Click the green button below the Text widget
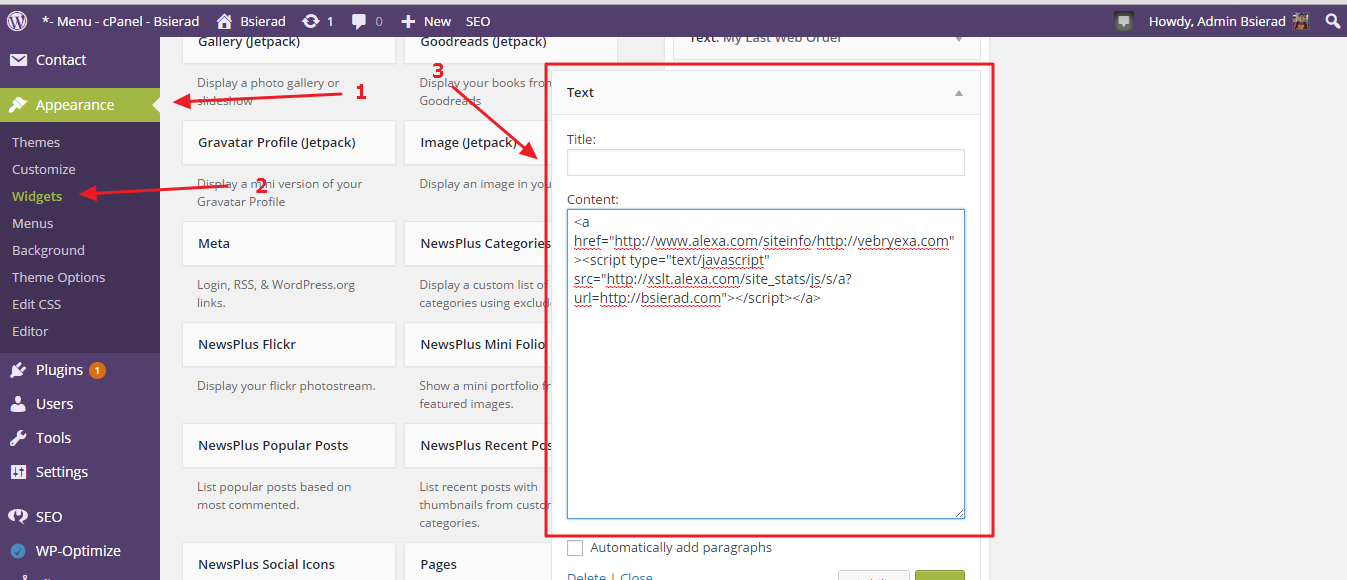The image size is (1347, 580). (x=940, y=575)
